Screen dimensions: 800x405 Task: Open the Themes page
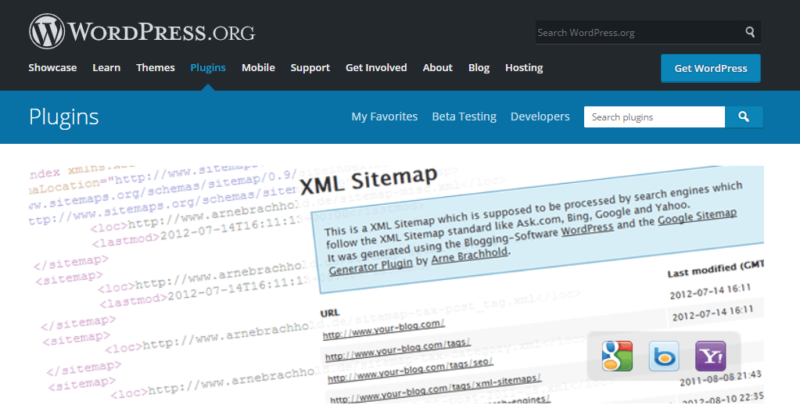pyautogui.click(x=155, y=68)
